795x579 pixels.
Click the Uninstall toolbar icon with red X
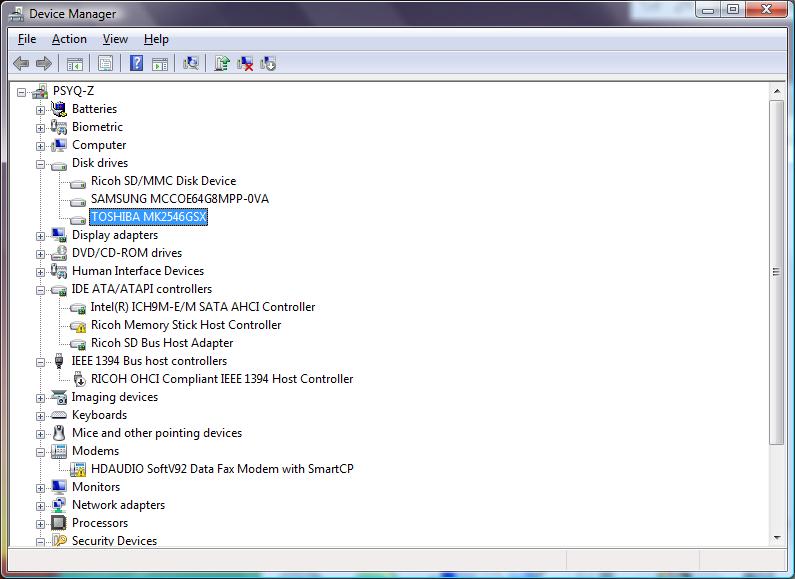pos(245,63)
